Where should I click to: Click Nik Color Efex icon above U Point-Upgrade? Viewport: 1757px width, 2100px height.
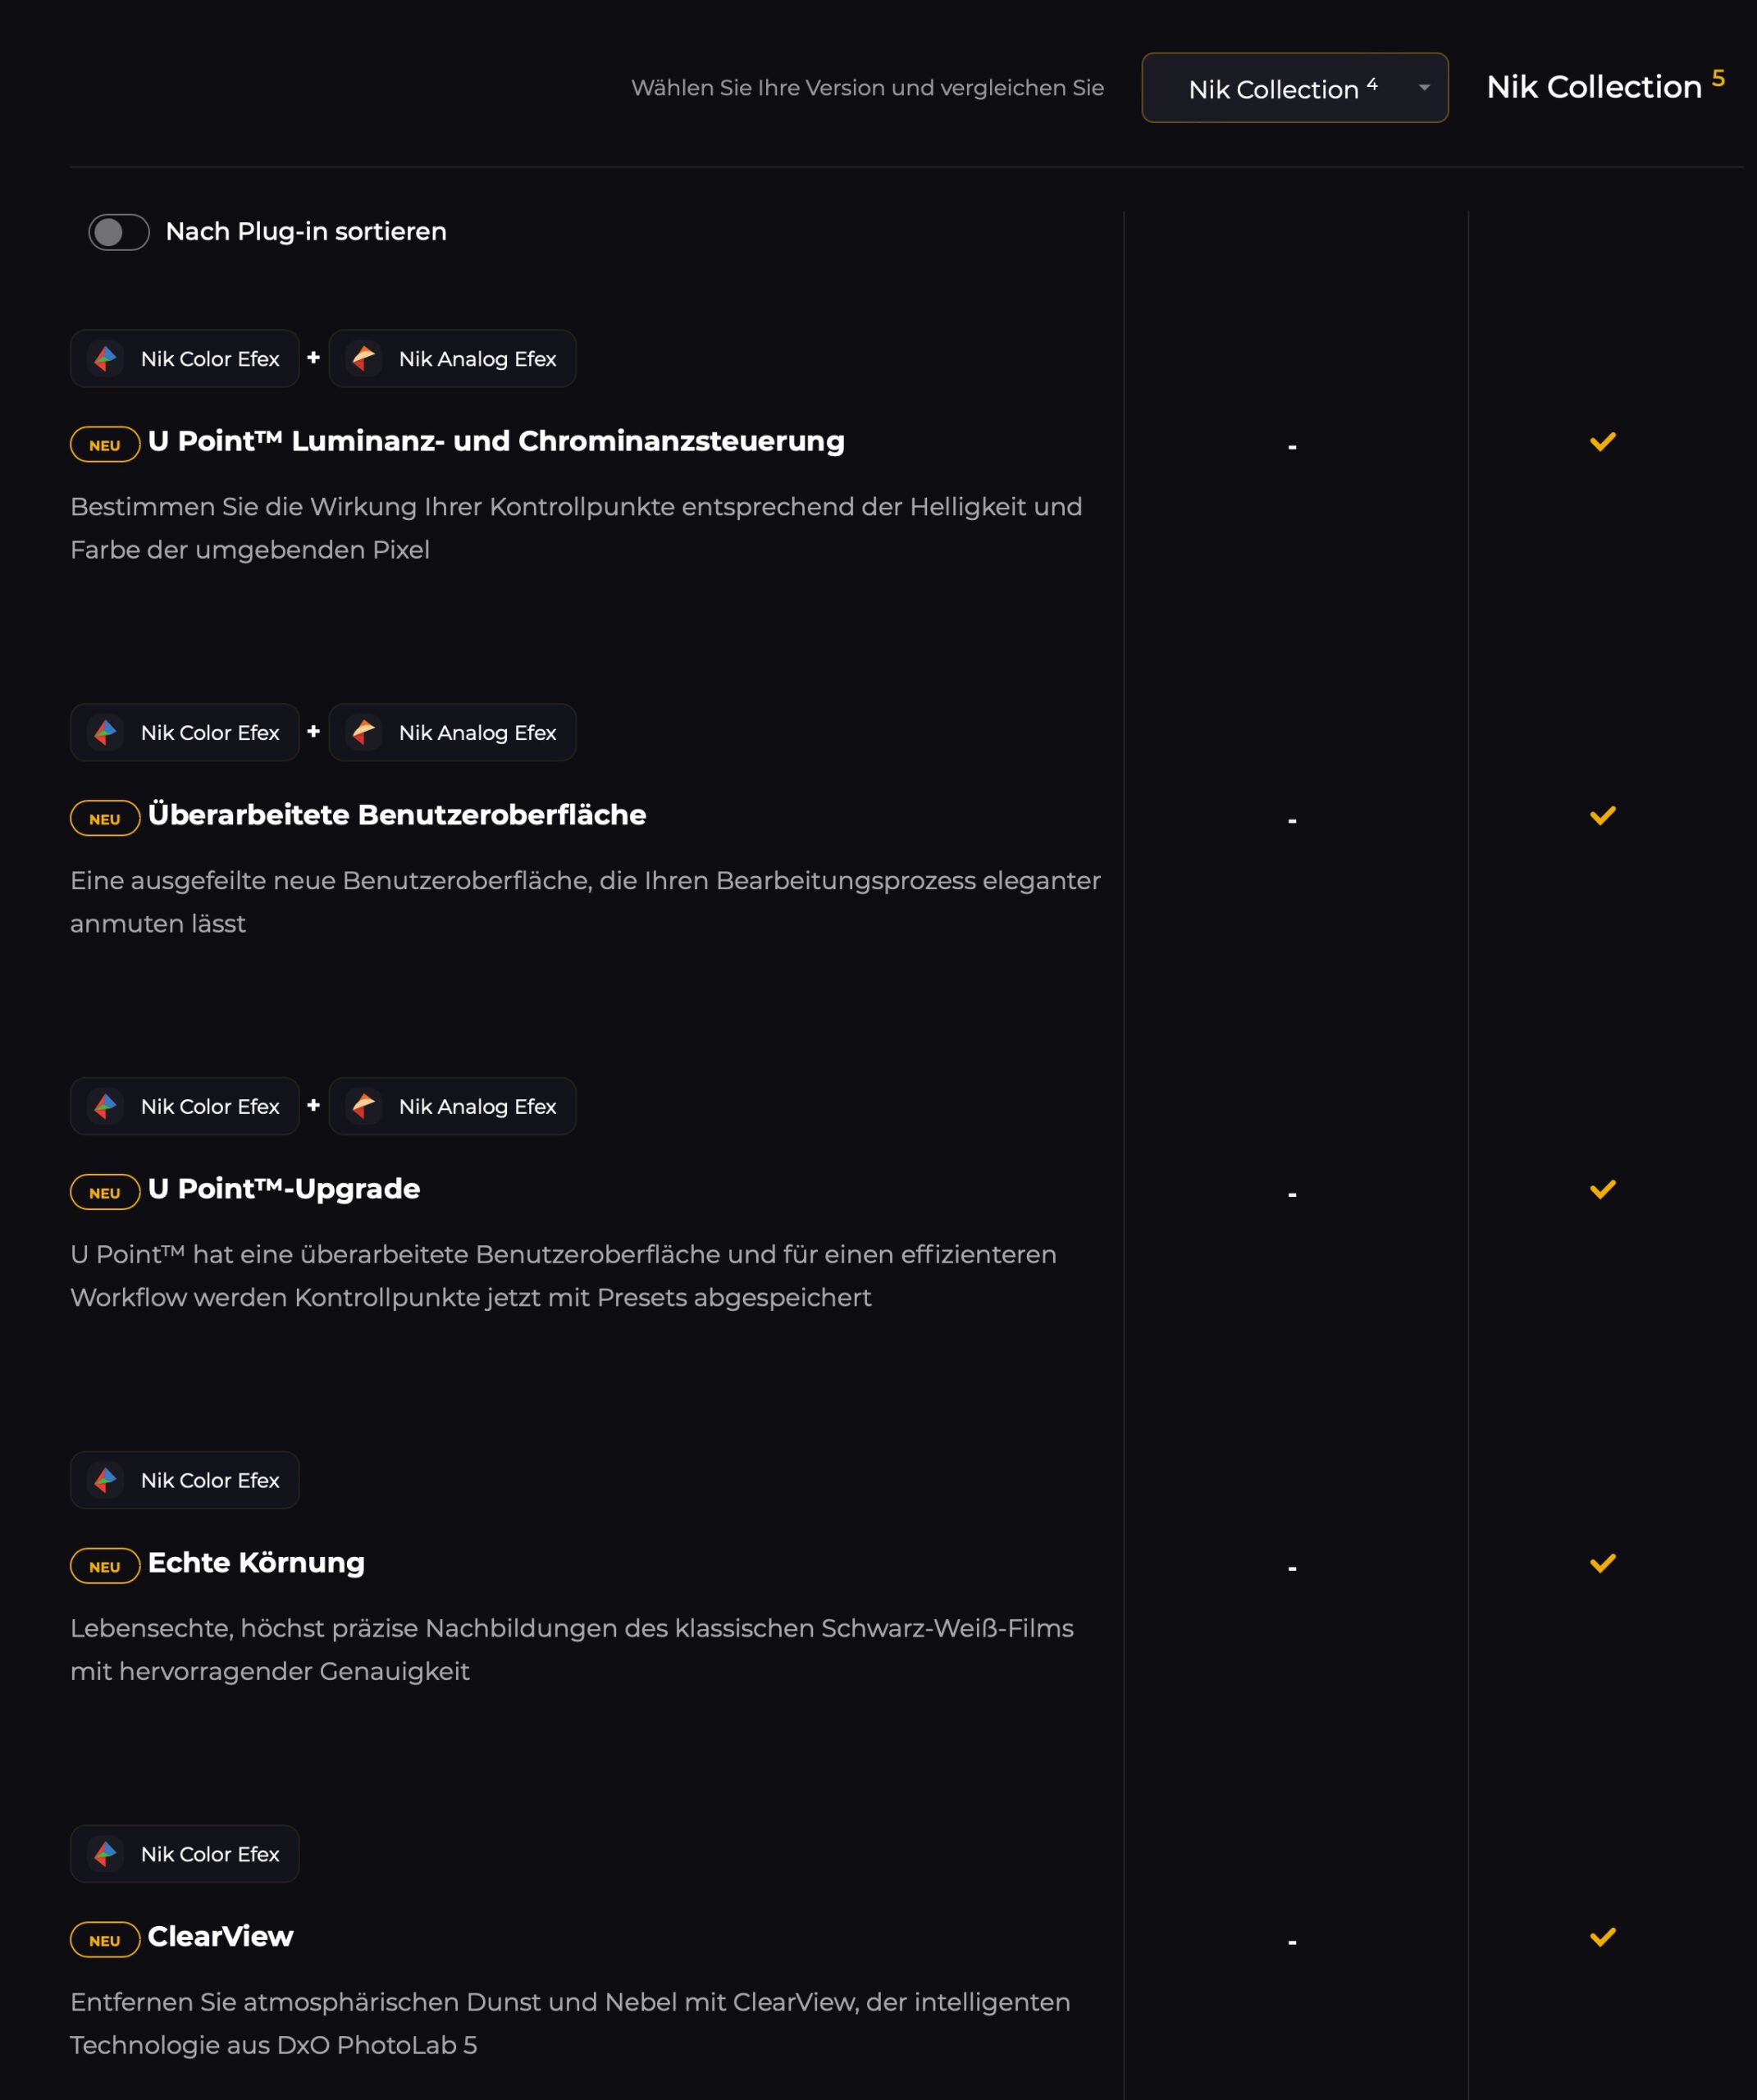coord(106,1106)
